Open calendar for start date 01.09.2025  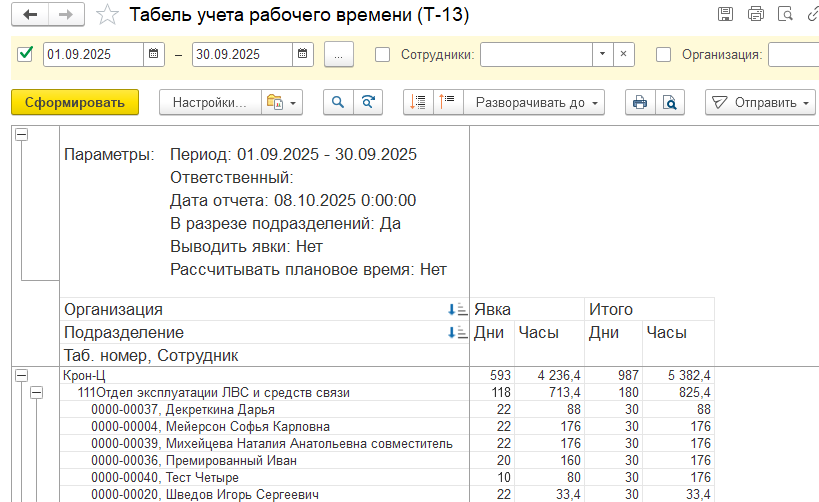[154, 54]
